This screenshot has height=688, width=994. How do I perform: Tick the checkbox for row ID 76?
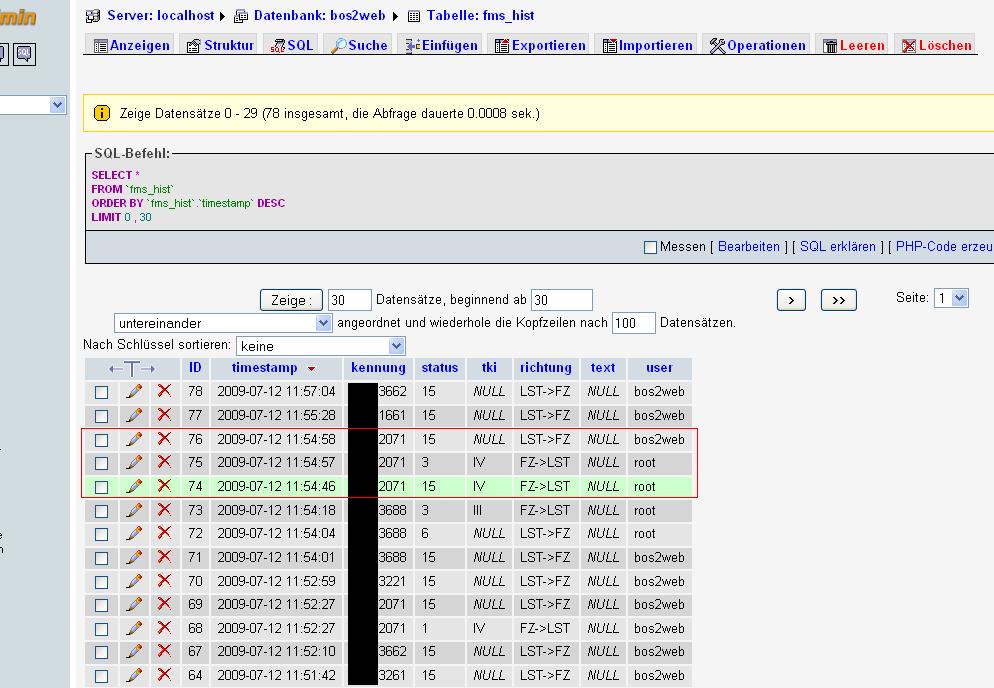(x=101, y=440)
